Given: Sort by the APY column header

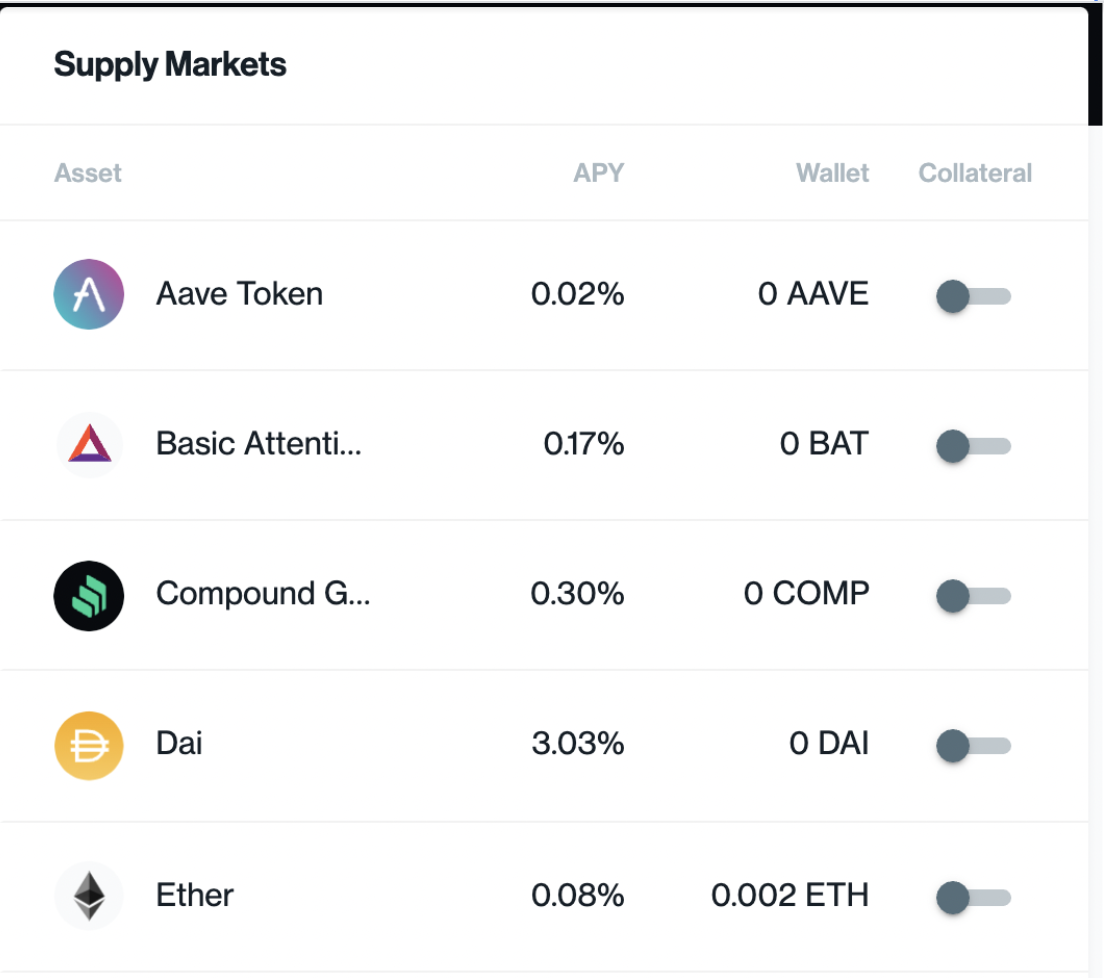Looking at the screenshot, I should (x=598, y=172).
